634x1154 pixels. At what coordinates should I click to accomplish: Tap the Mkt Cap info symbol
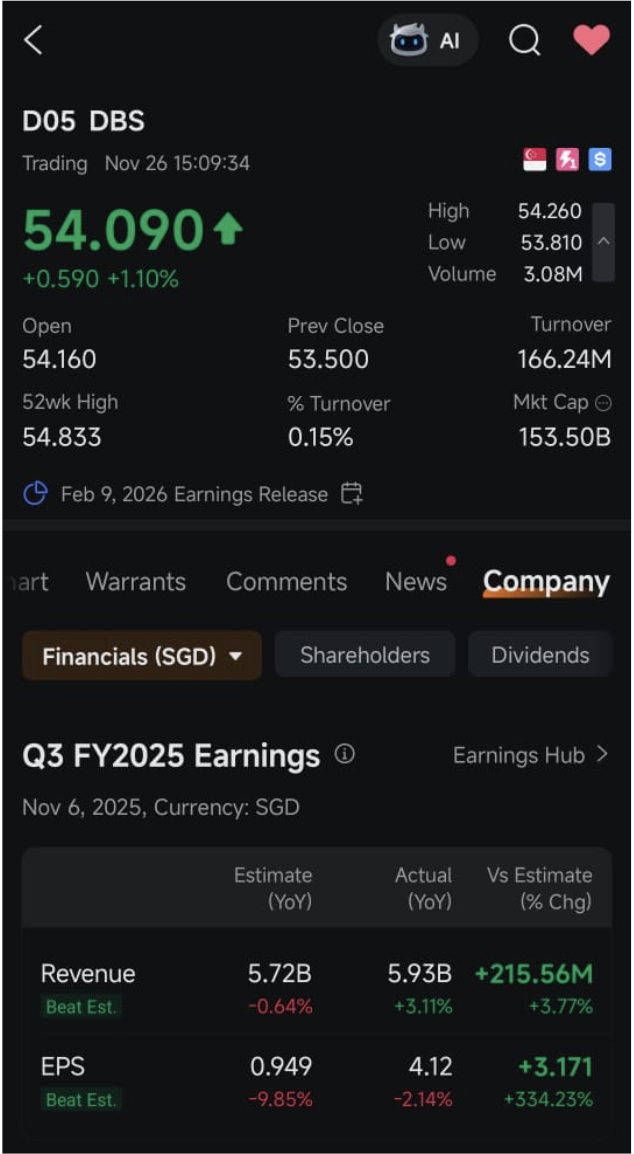[605, 403]
